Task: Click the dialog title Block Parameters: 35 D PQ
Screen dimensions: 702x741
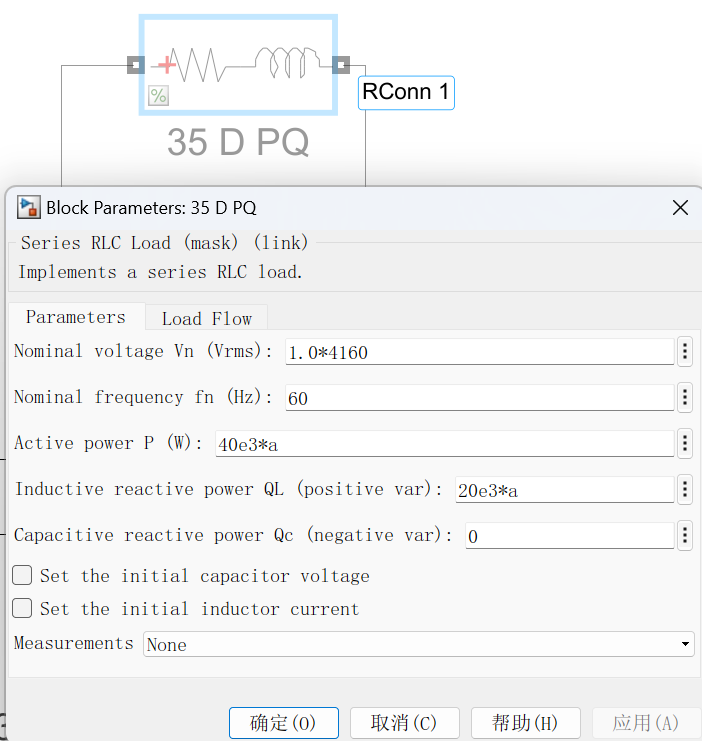Action: 151,207
